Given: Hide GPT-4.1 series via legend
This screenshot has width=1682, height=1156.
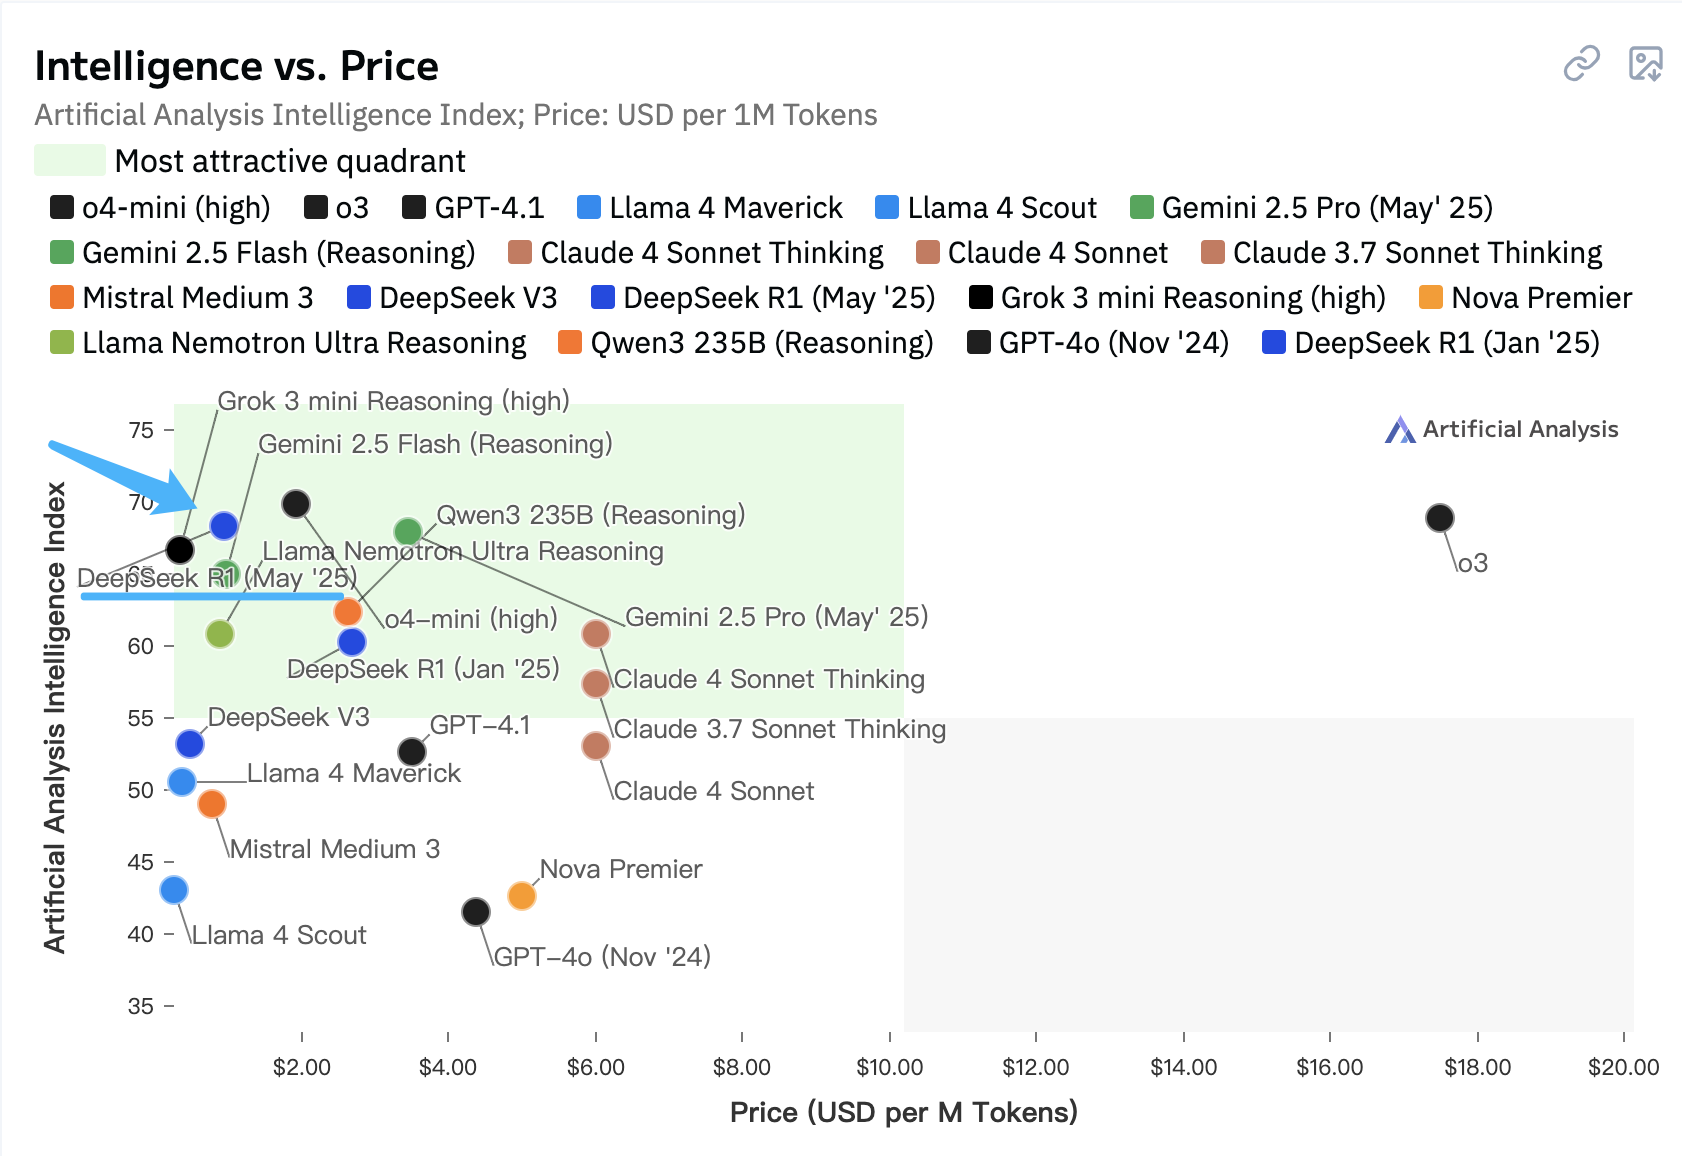Looking at the screenshot, I should click(474, 208).
